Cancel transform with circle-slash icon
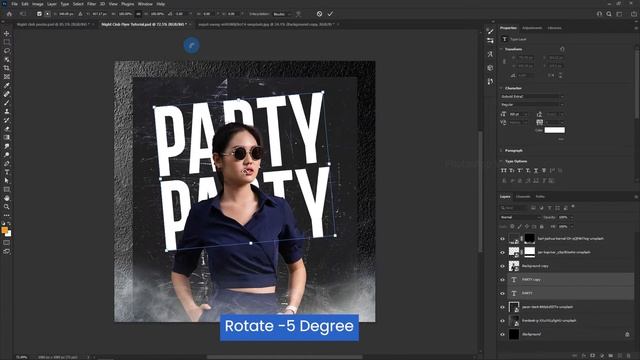 [x=319, y=14]
